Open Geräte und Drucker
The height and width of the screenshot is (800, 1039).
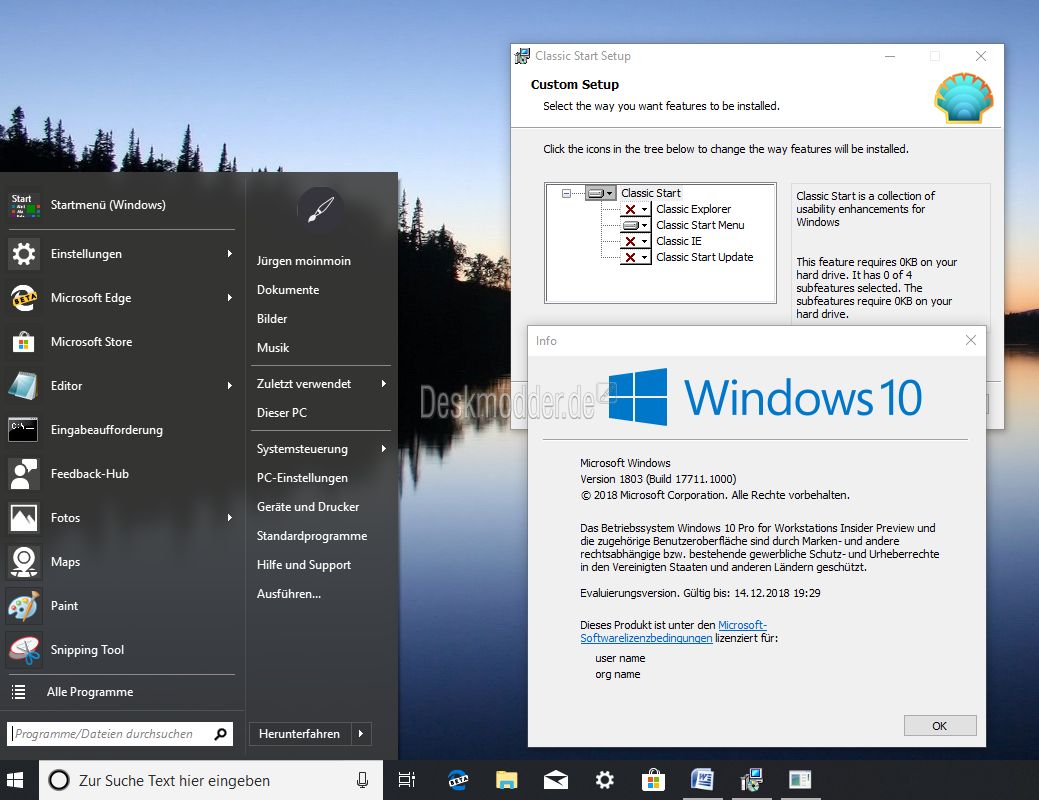(x=307, y=507)
